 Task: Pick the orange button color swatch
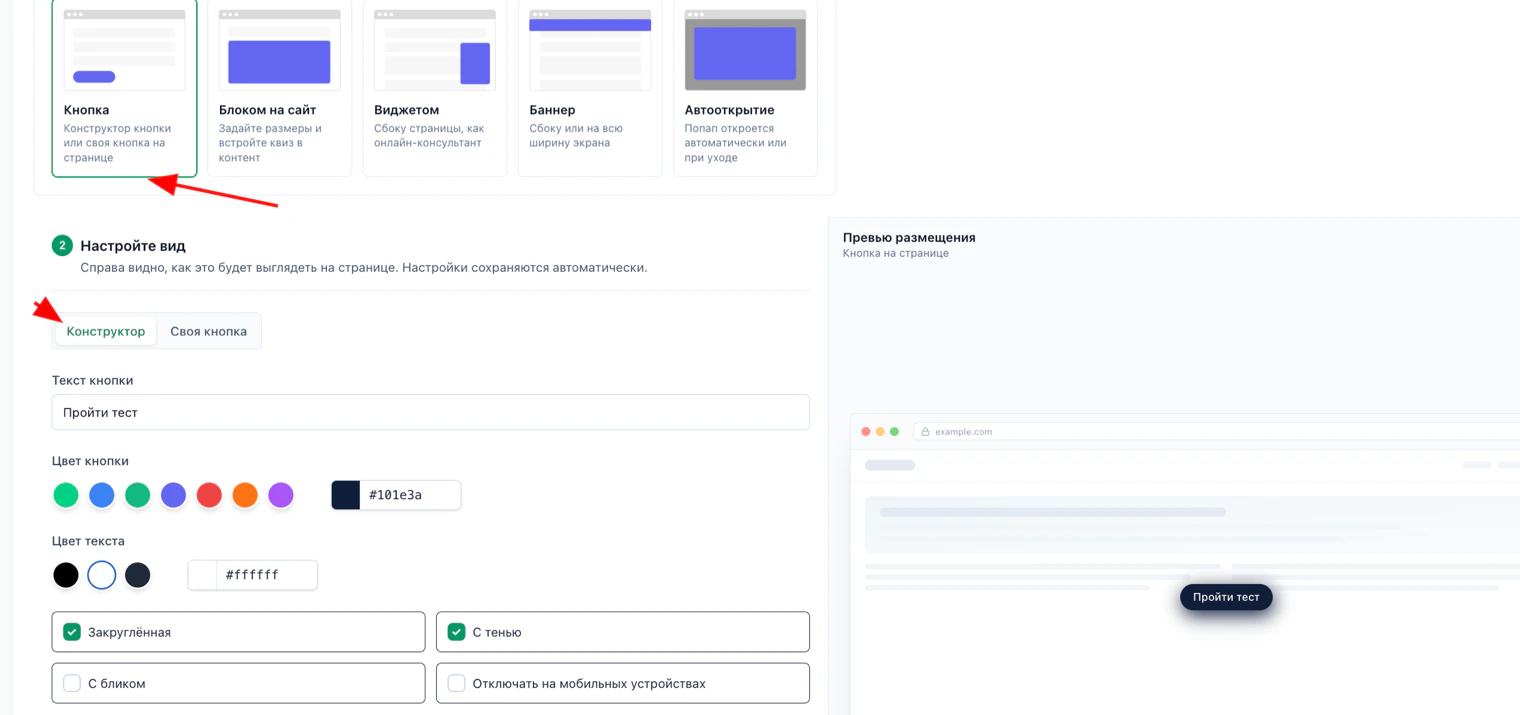click(x=245, y=495)
